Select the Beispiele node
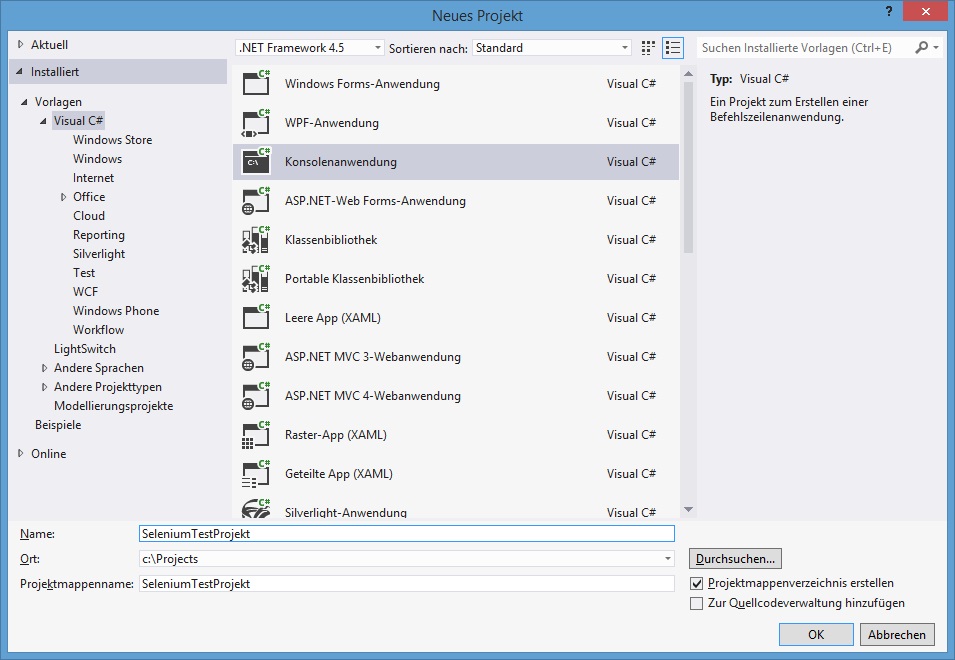 (x=58, y=425)
